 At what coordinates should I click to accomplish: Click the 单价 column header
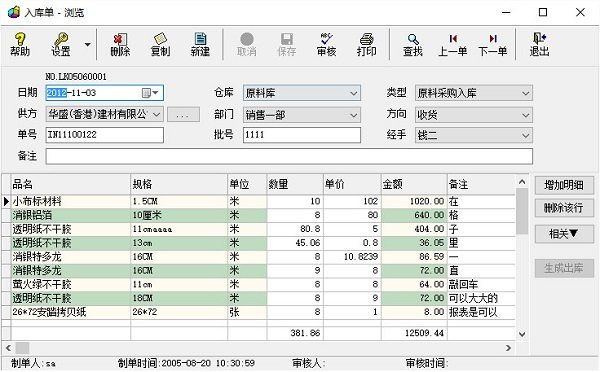point(352,184)
